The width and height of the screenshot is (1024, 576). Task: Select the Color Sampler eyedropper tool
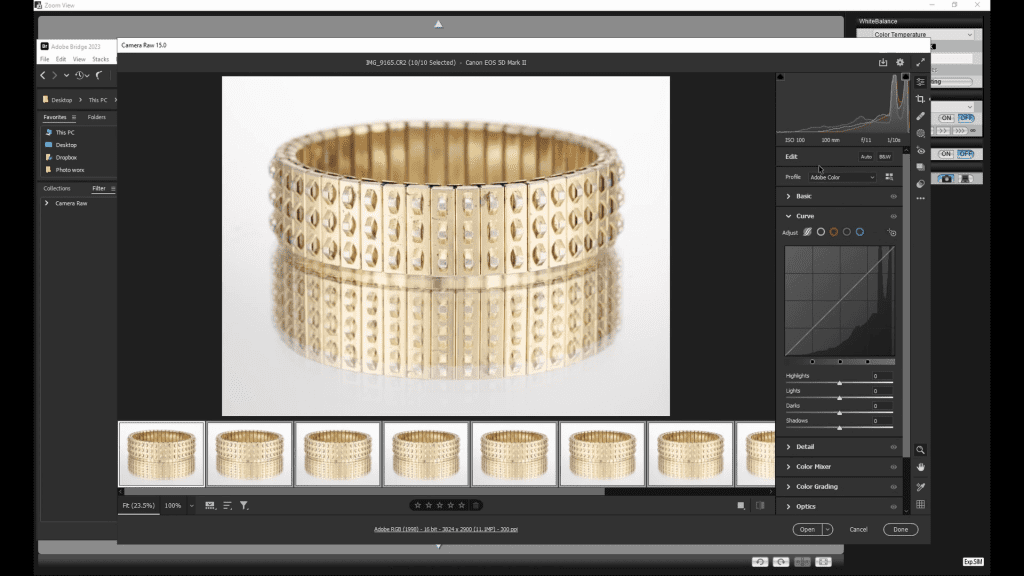pos(920,487)
